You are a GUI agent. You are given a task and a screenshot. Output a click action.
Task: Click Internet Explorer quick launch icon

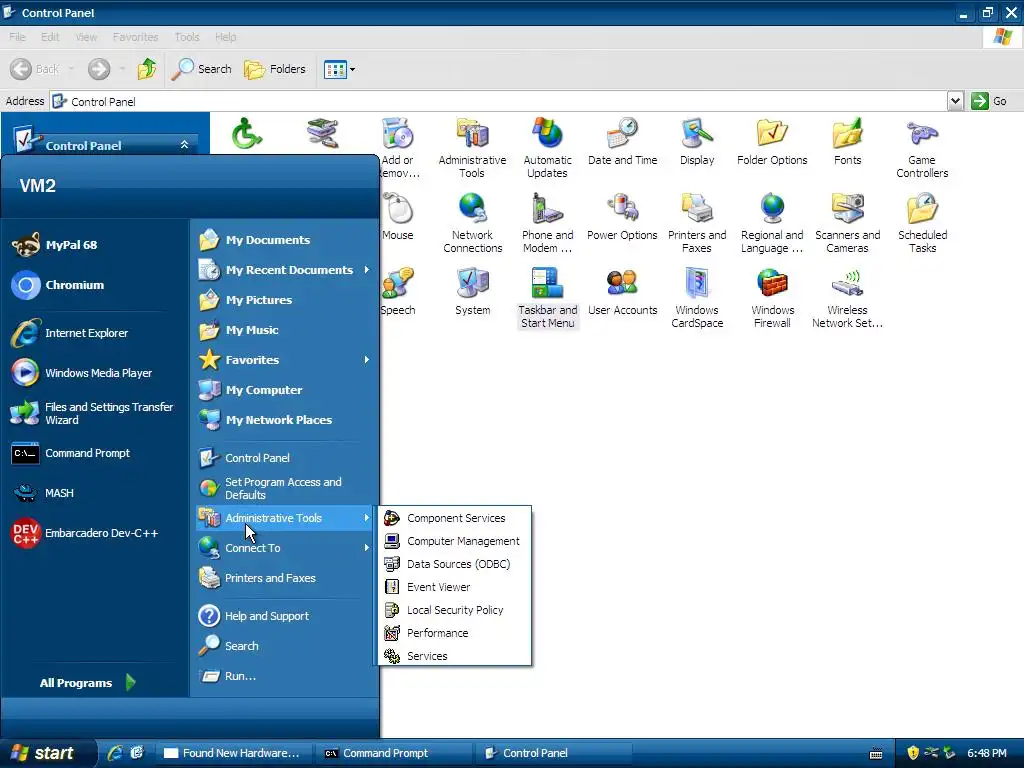(115, 753)
